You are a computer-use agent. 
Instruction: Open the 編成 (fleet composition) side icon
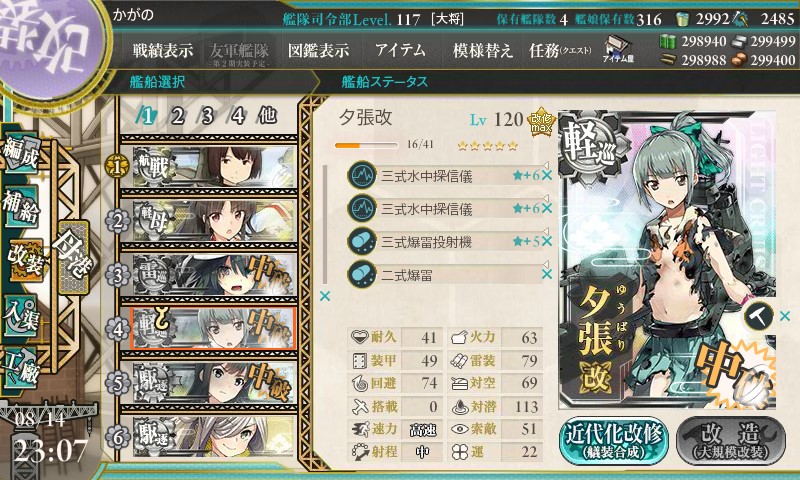pyautogui.click(x=21, y=154)
